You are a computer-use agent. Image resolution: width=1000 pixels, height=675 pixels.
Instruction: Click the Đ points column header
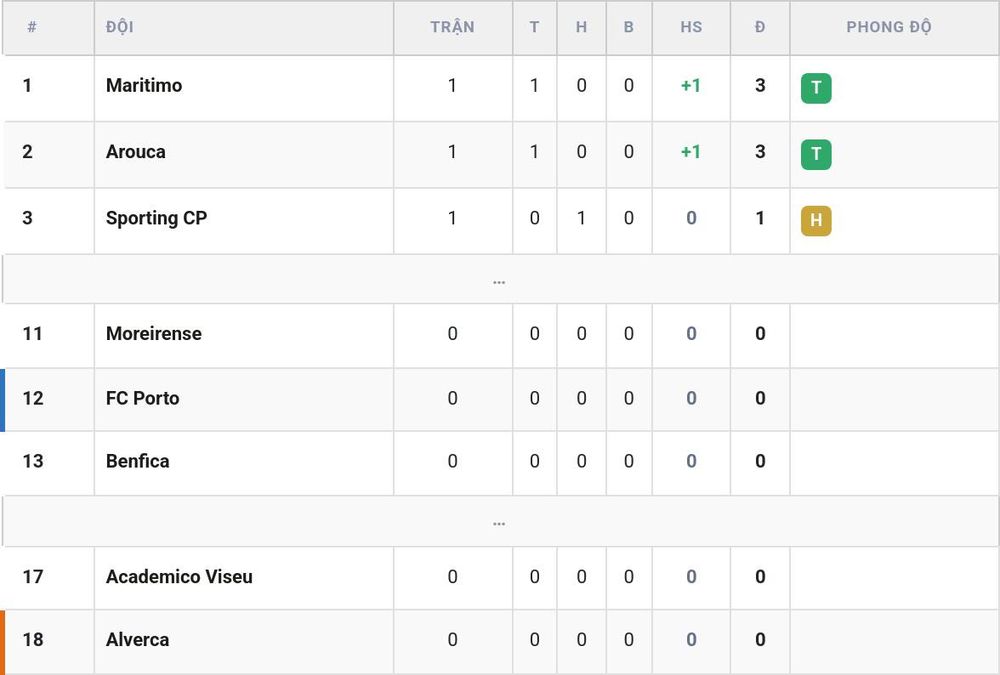pos(760,27)
